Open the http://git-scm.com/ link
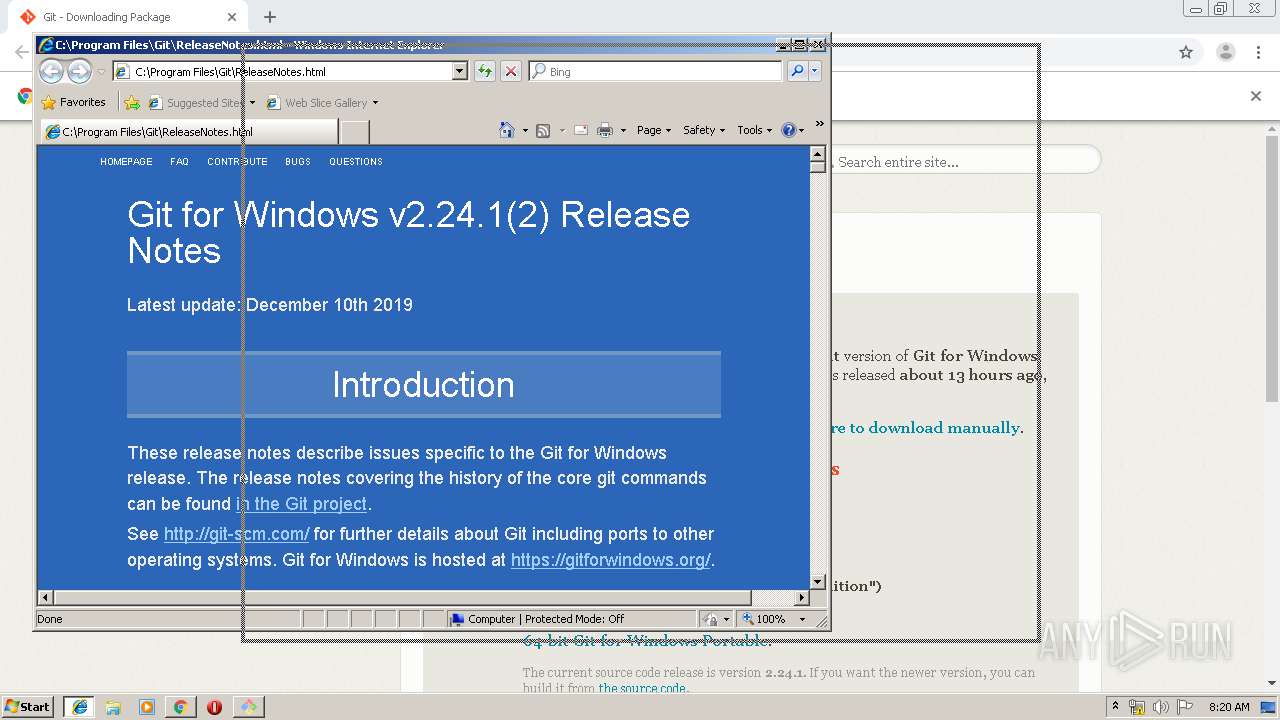The width and height of the screenshot is (1280, 720). click(236, 534)
